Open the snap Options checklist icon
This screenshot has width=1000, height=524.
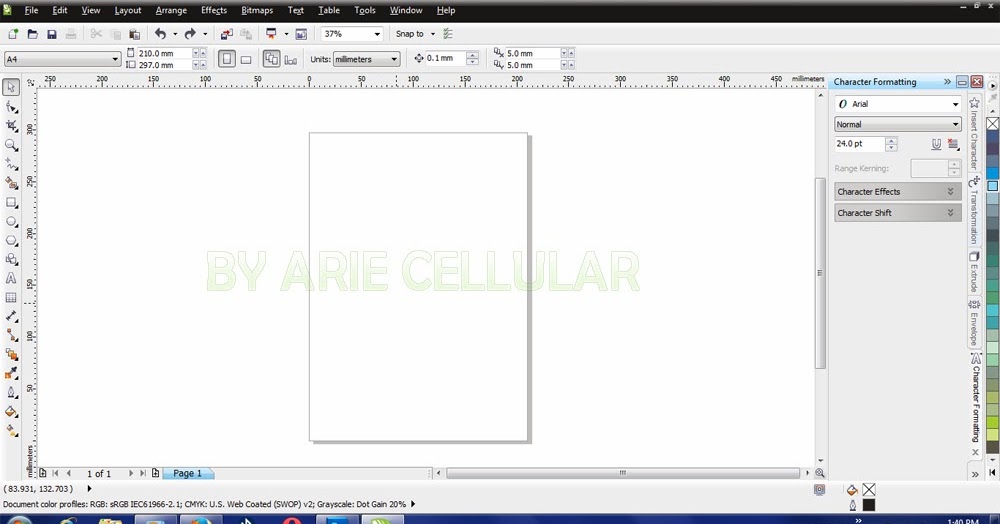click(448, 34)
